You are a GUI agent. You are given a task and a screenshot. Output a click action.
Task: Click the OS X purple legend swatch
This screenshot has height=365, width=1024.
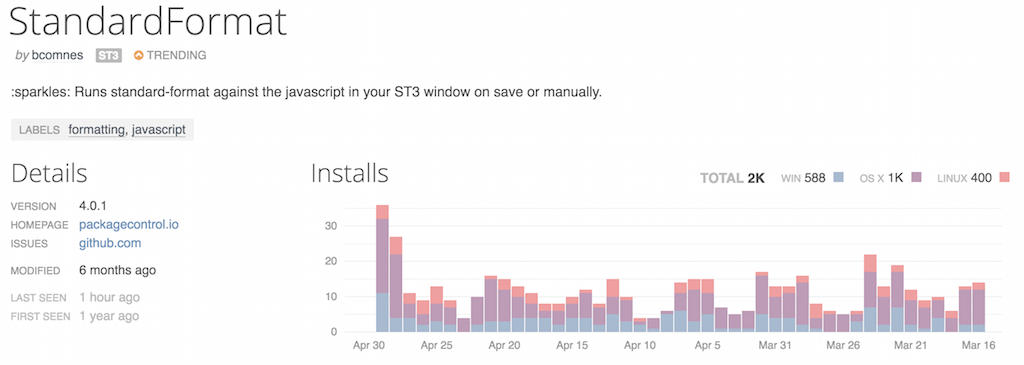coord(916,177)
